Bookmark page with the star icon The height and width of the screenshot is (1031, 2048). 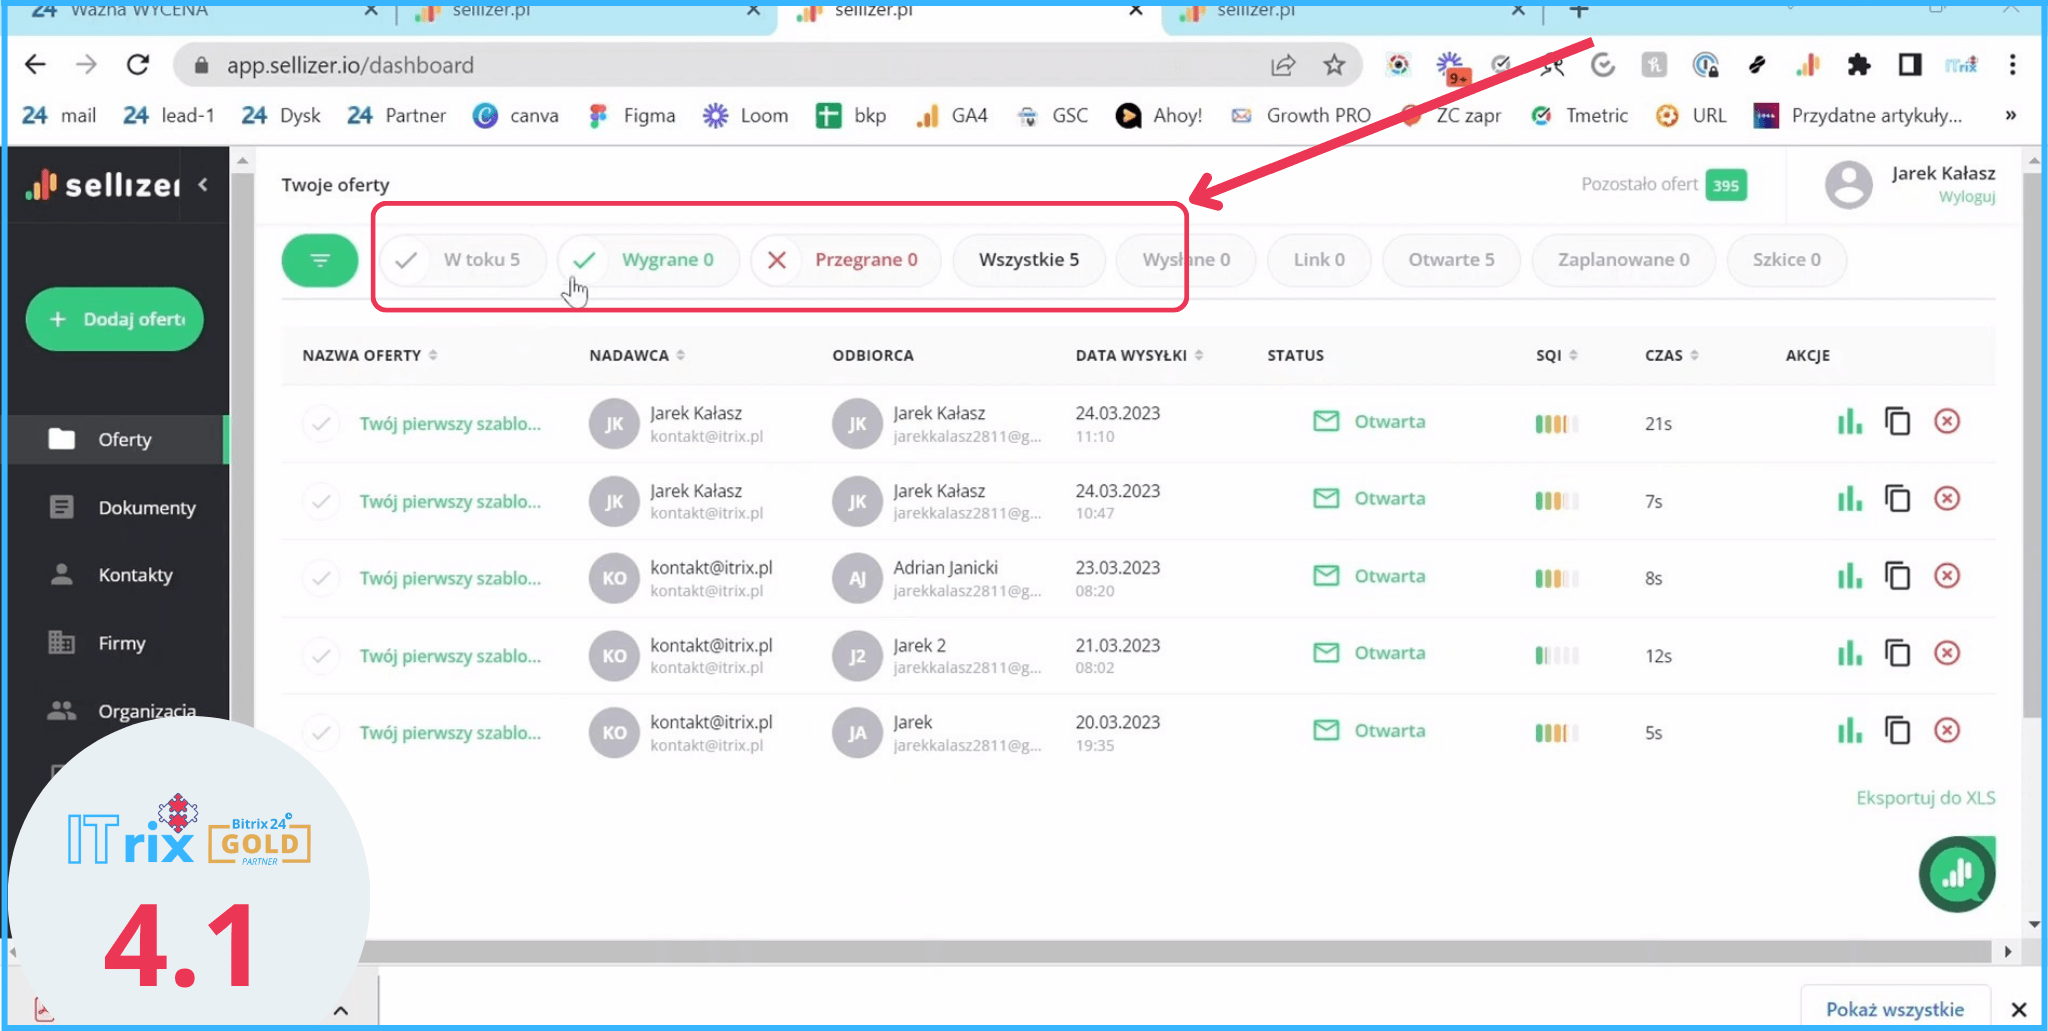coord(1334,65)
